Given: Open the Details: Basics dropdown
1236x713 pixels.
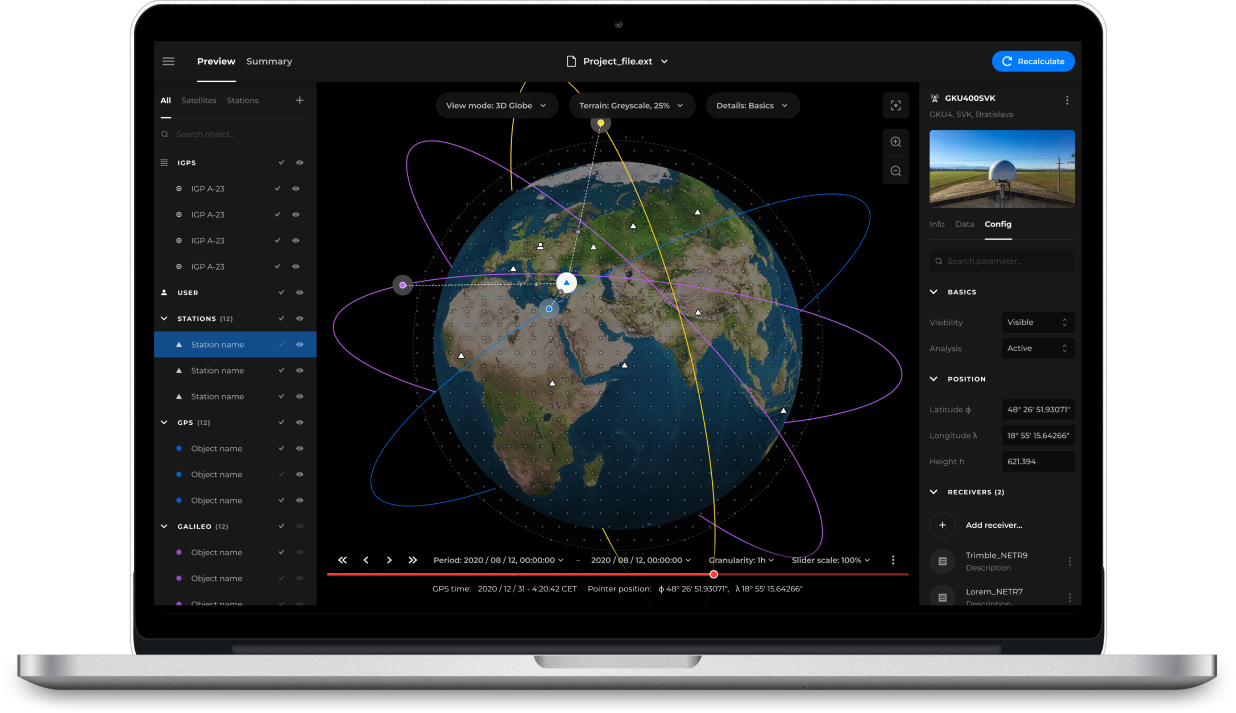Looking at the screenshot, I should pyautogui.click(x=752, y=105).
